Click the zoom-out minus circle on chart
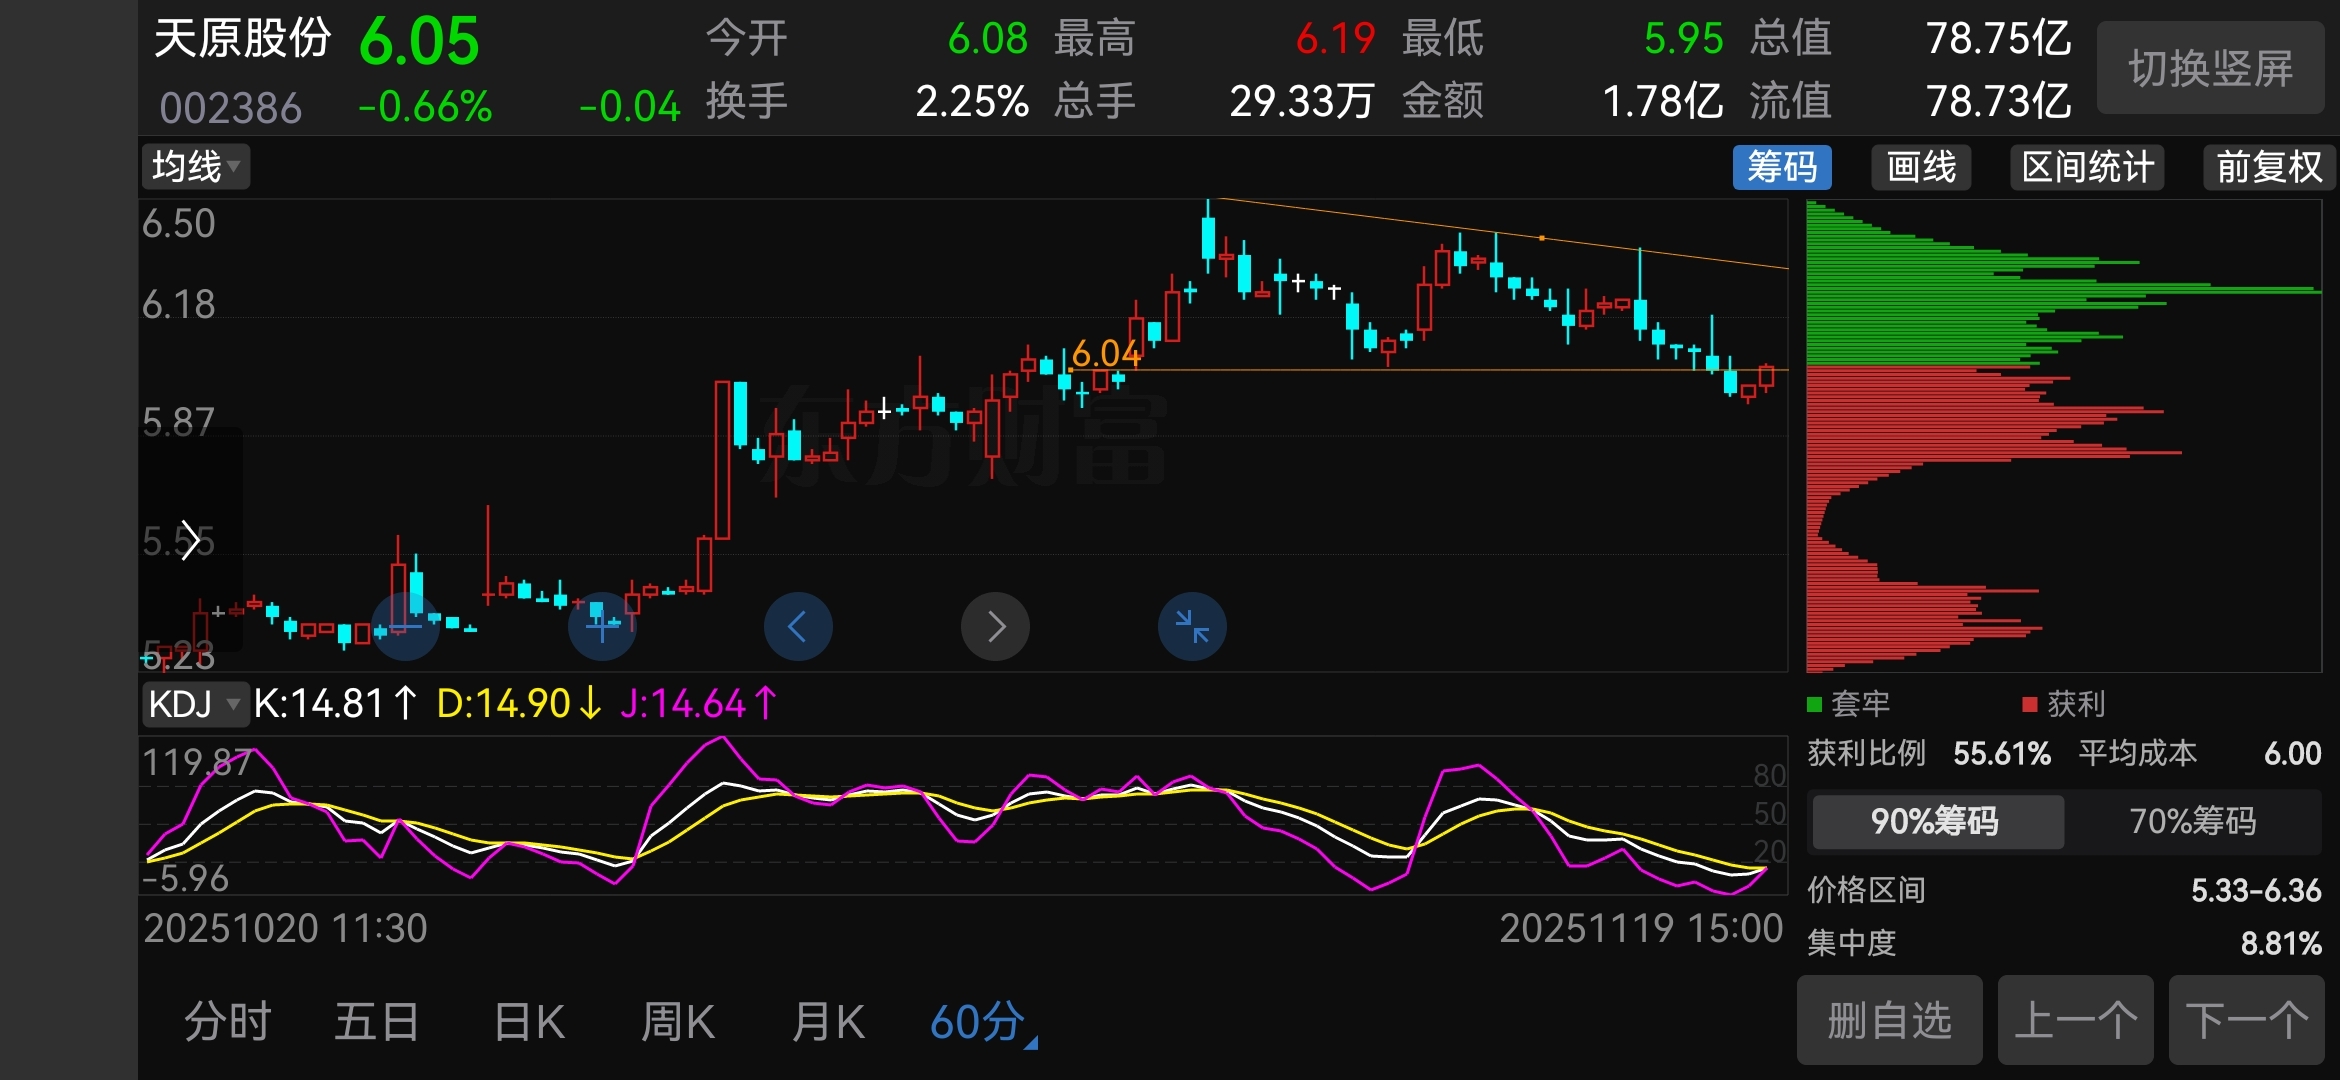 point(405,627)
